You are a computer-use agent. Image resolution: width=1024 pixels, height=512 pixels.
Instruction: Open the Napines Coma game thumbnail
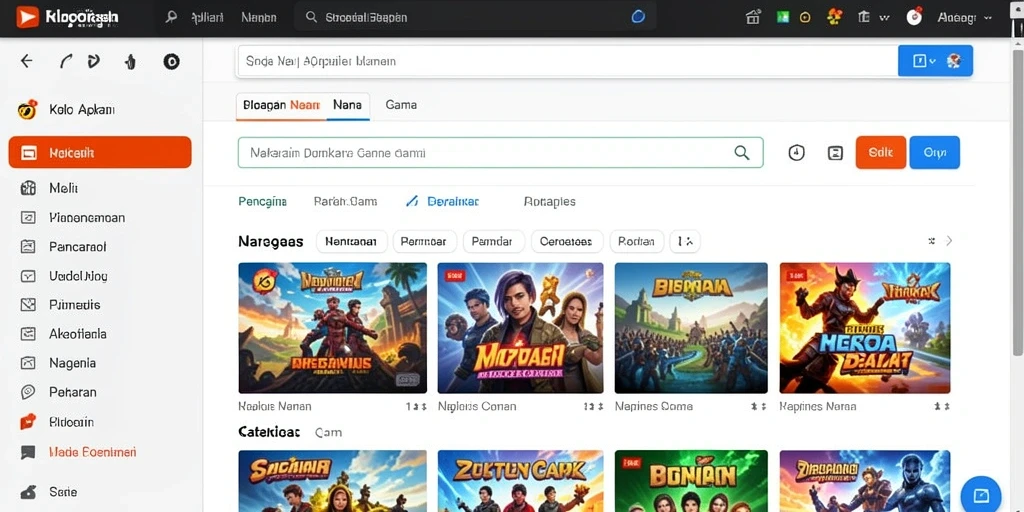[x=691, y=328]
